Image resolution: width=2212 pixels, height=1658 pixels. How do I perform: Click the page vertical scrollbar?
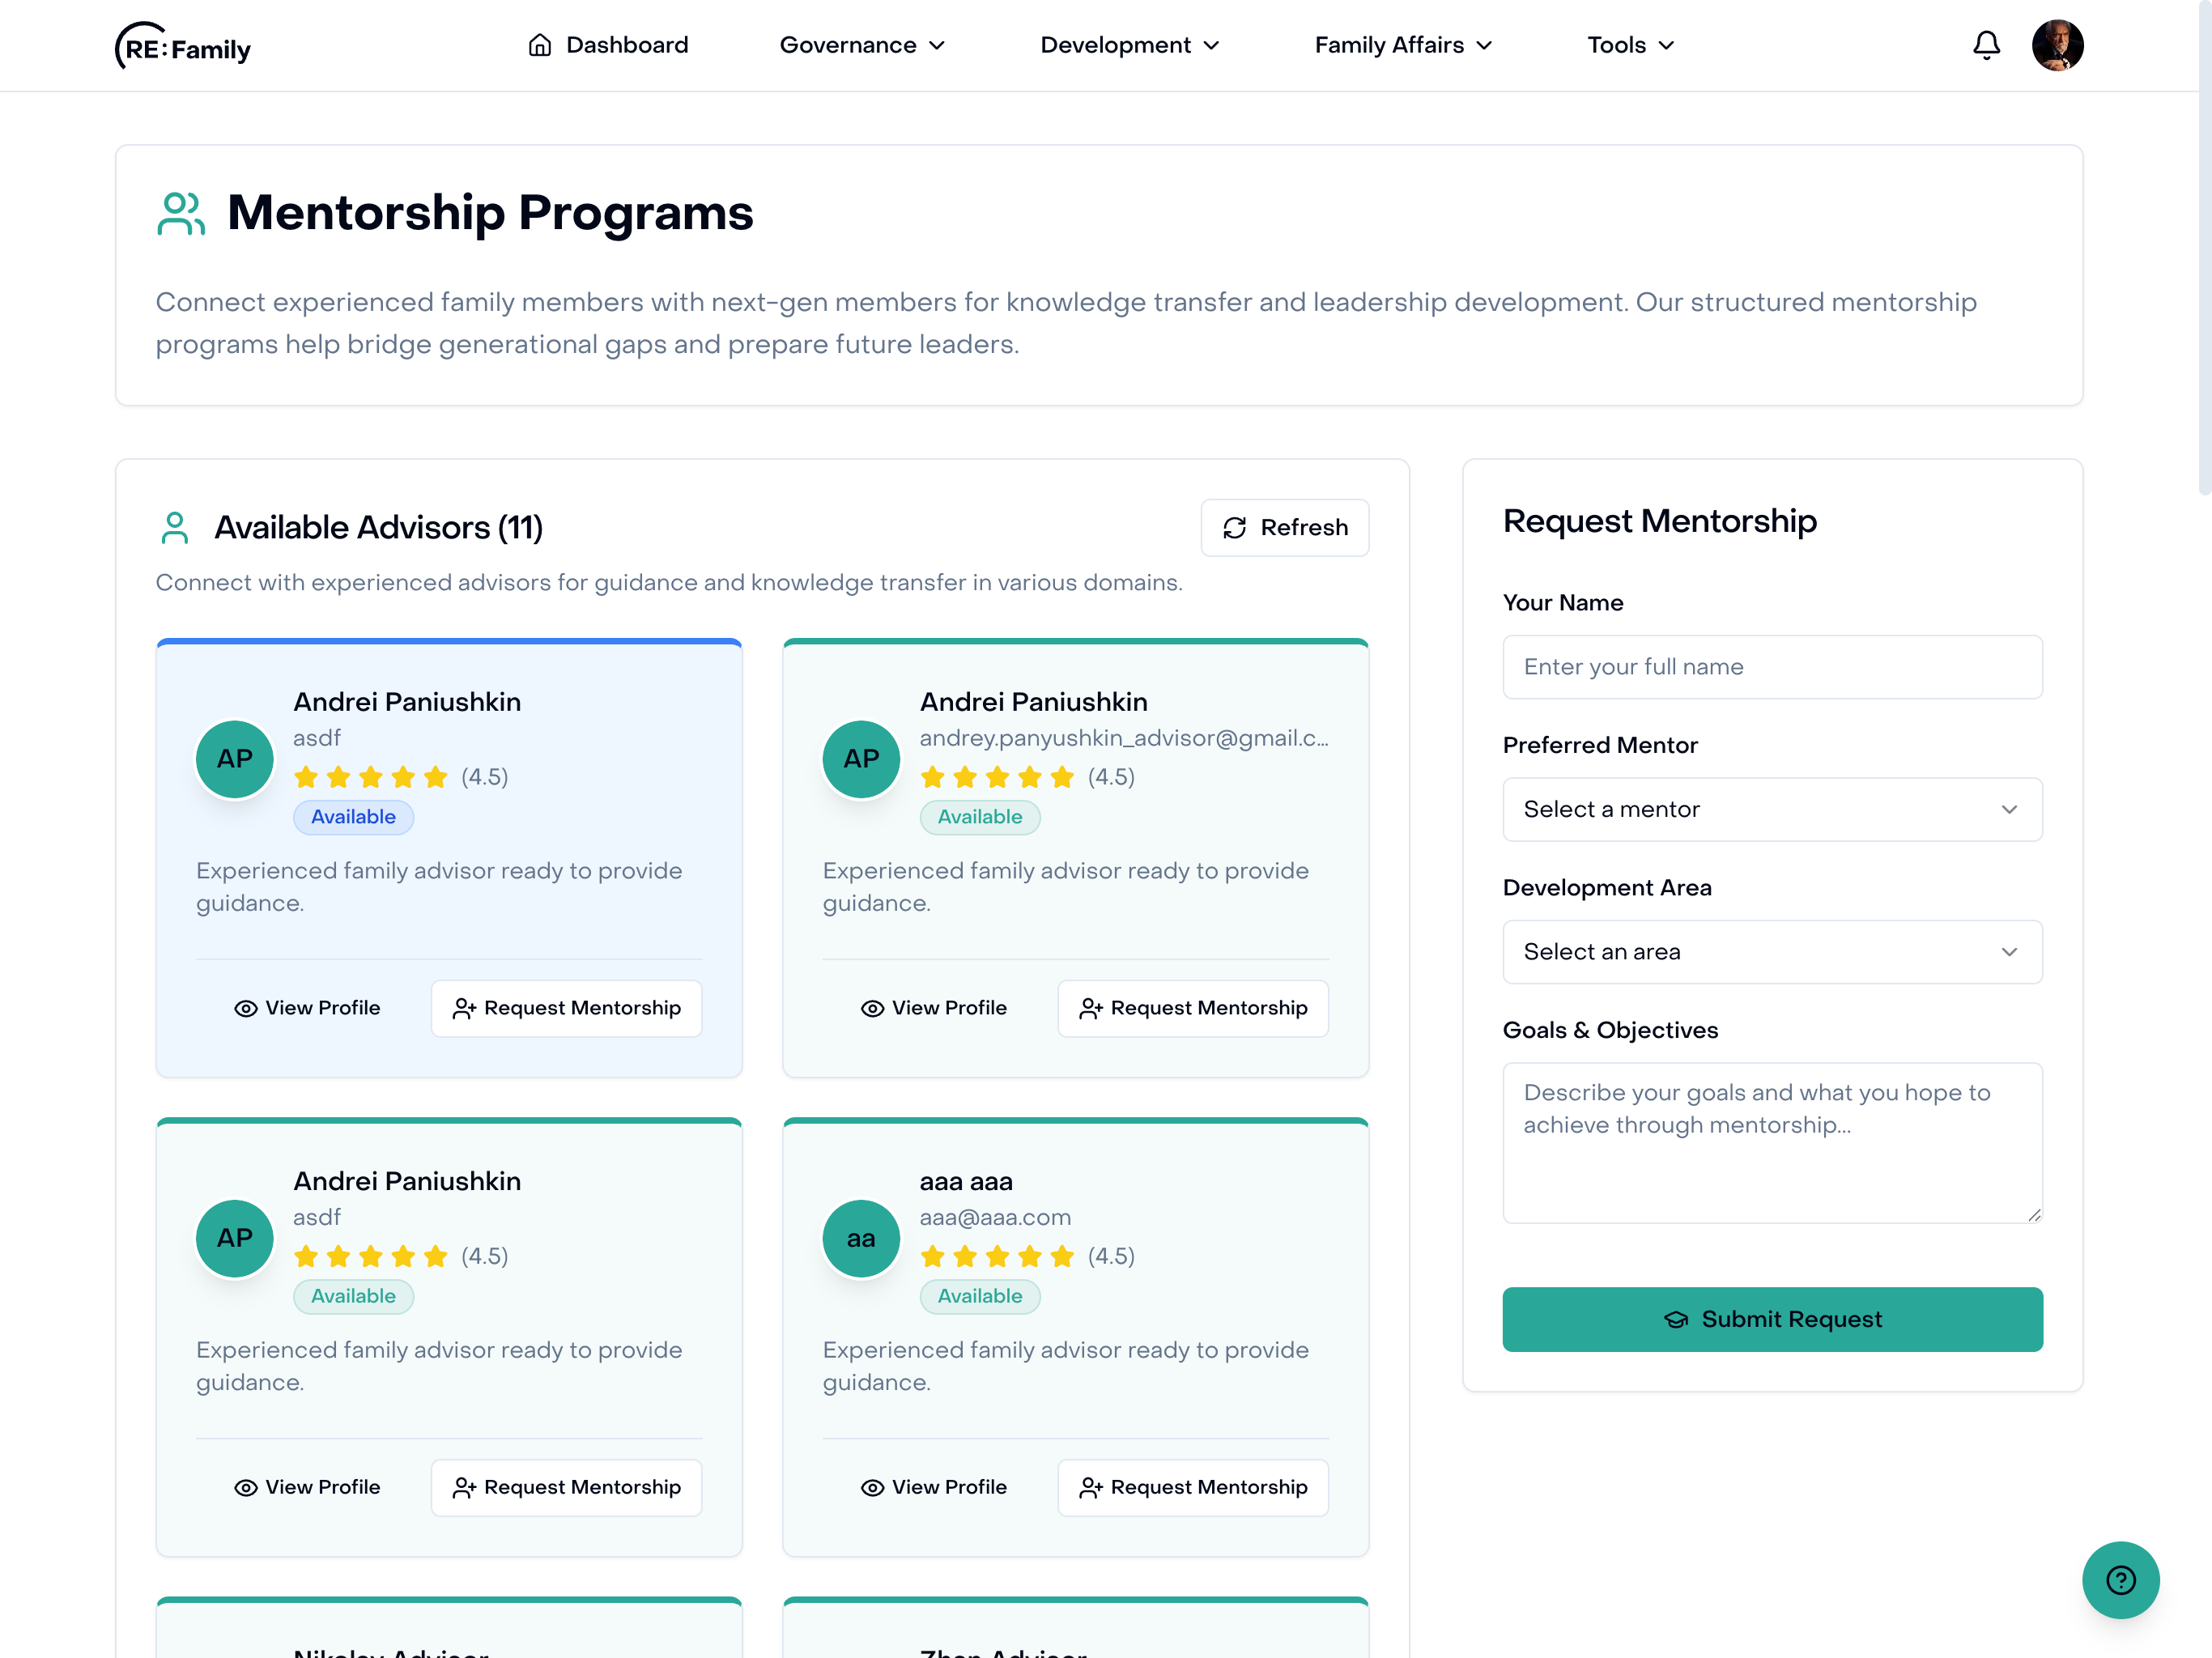[x=2204, y=248]
